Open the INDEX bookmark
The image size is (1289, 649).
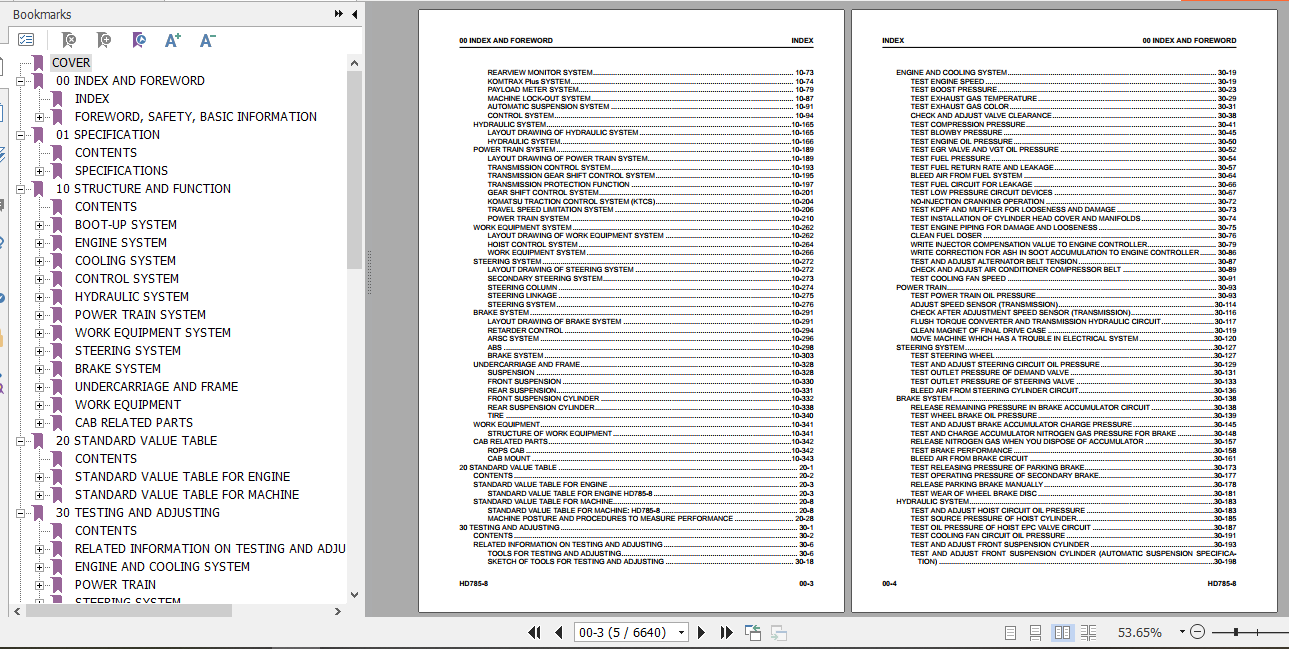tap(92, 99)
